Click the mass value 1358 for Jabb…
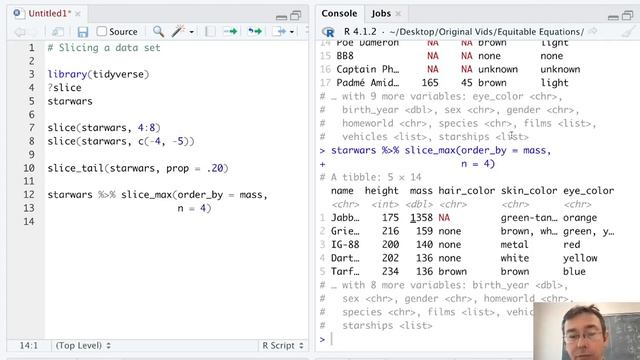Screen dimensions: 640x360 [x=421, y=218]
